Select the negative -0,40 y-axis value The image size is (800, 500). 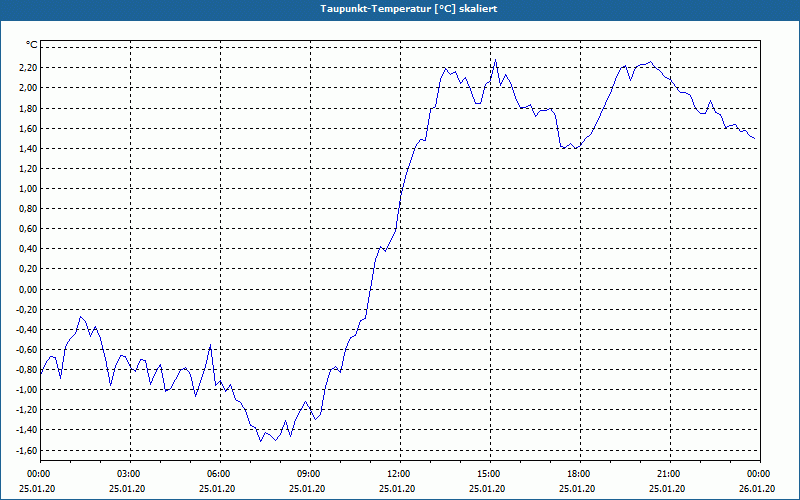[28, 330]
